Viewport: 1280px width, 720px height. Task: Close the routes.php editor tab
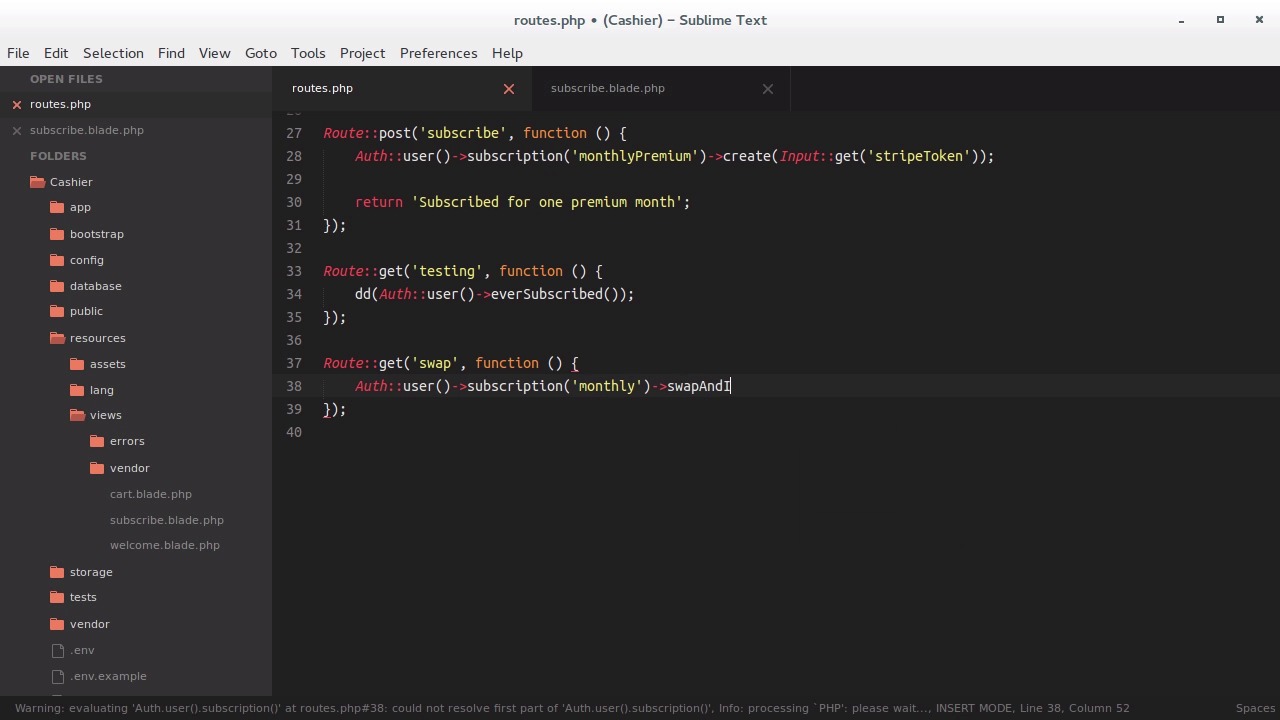509,89
